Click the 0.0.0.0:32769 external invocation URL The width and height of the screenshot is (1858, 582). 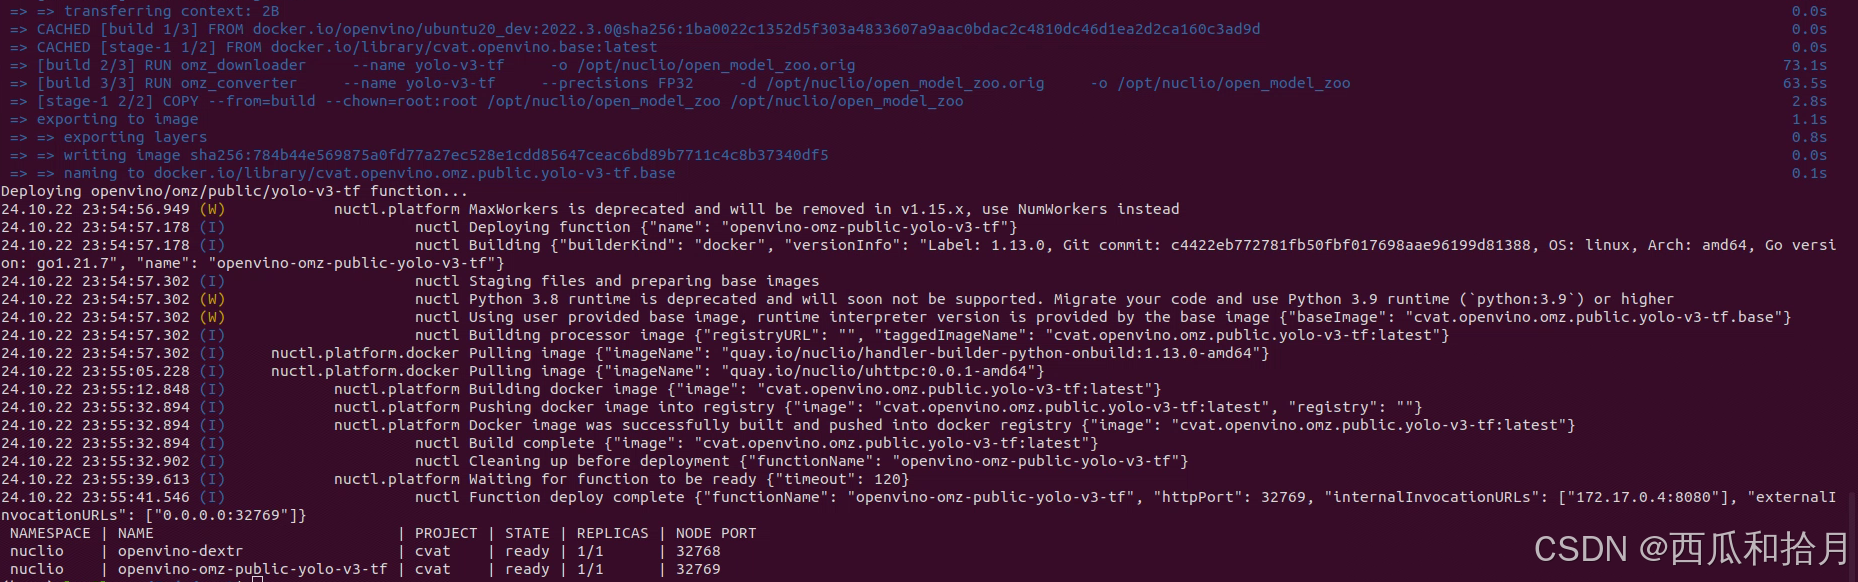220,515
